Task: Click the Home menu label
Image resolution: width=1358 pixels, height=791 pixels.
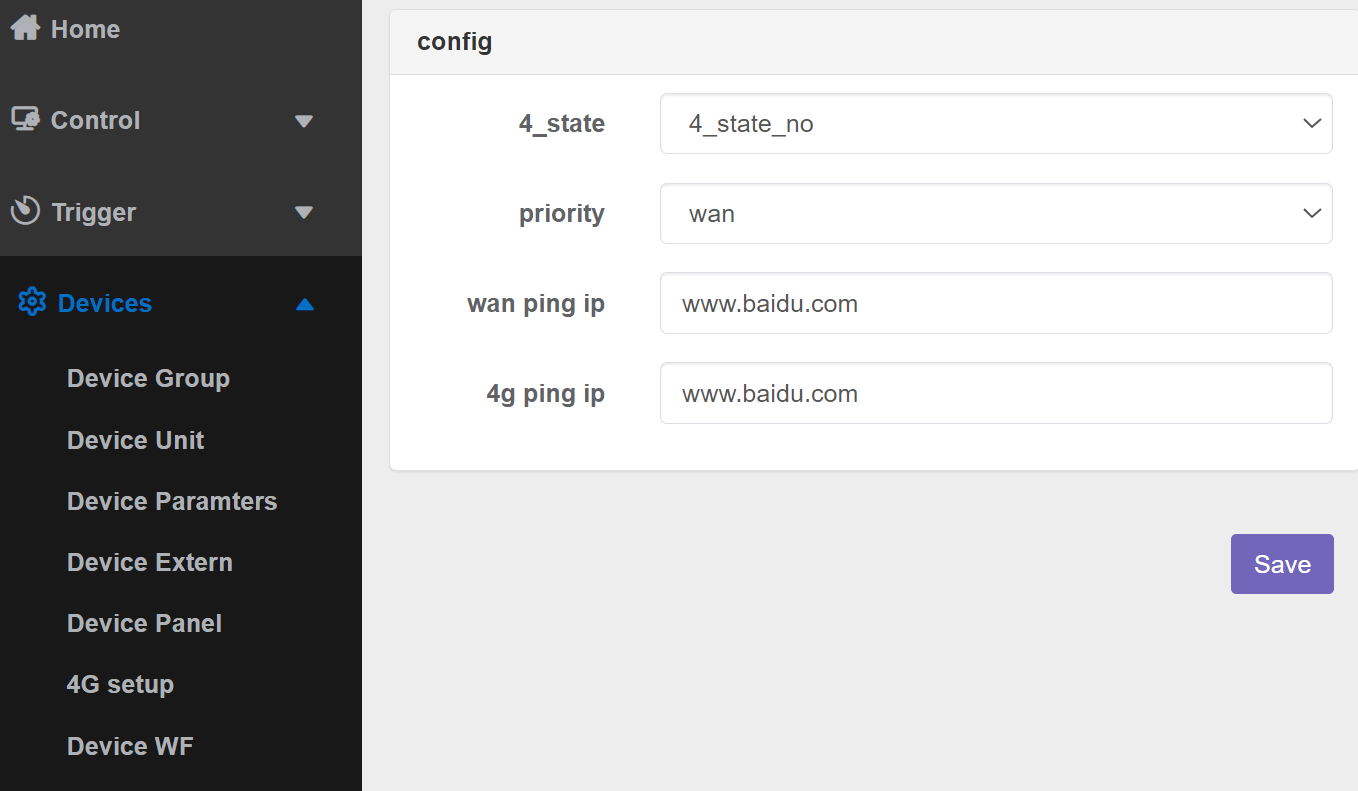Action: coord(85,29)
